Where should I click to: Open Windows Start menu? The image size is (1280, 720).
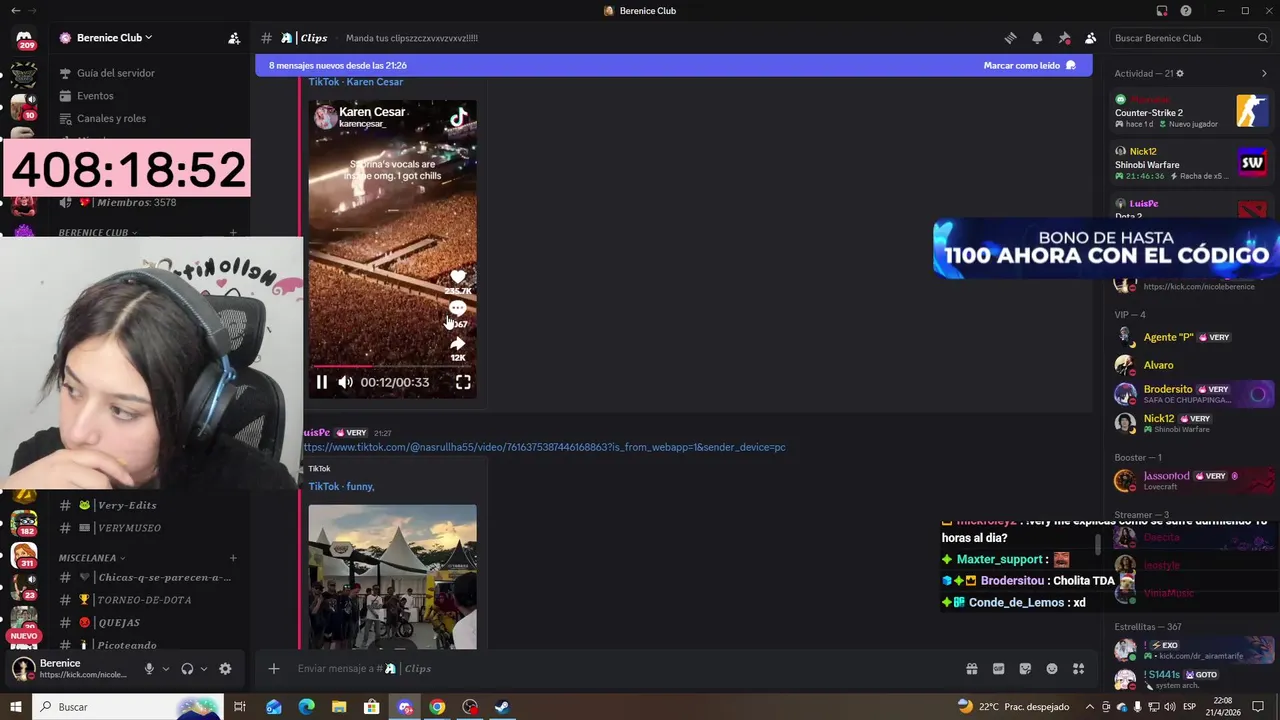(15, 707)
